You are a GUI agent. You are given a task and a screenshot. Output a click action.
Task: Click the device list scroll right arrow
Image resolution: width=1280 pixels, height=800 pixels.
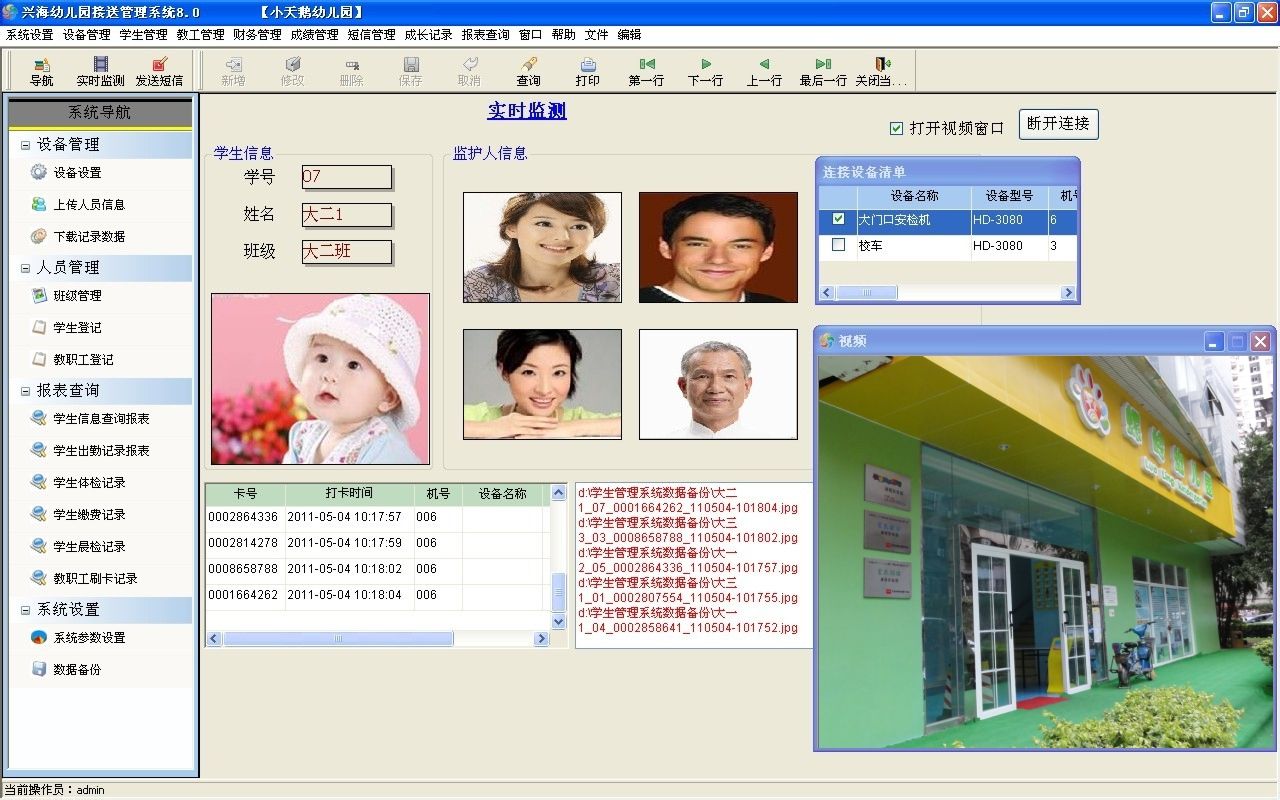pos(1068,293)
